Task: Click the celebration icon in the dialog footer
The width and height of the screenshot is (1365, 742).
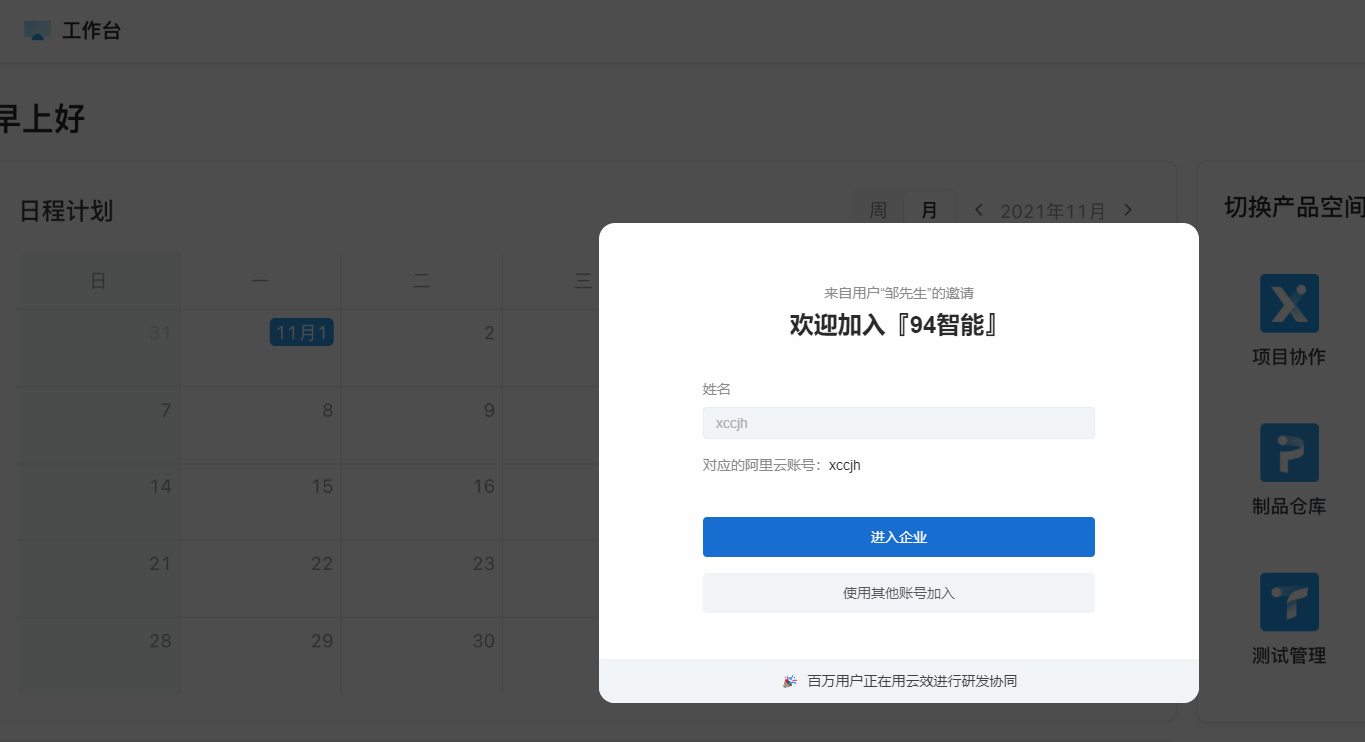Action: pyautogui.click(x=790, y=681)
